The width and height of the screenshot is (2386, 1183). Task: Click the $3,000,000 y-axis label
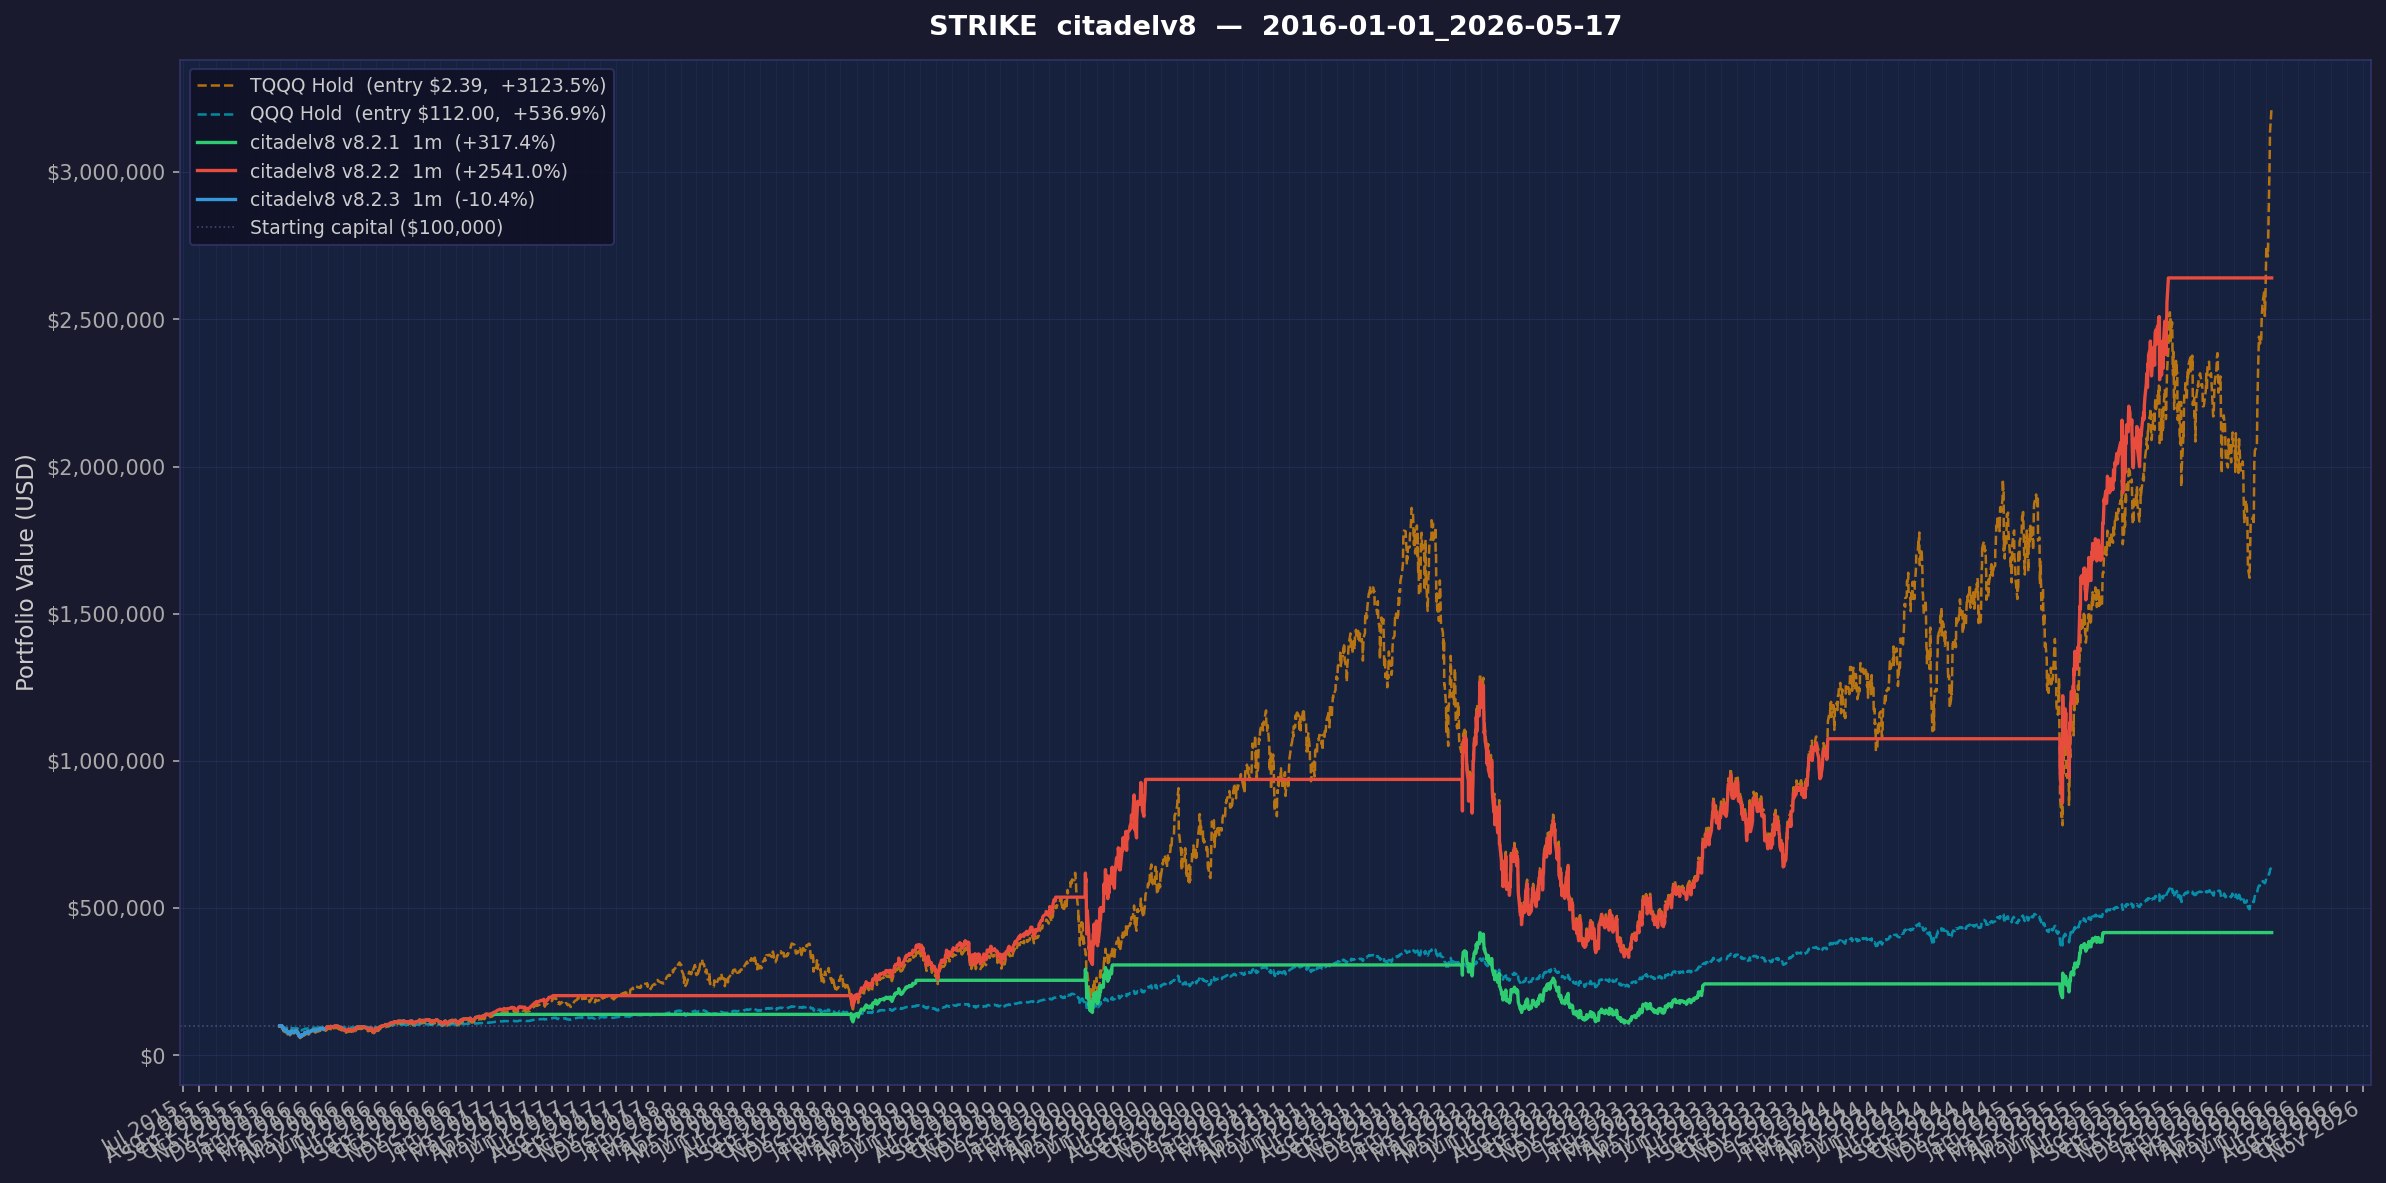pyautogui.click(x=106, y=172)
